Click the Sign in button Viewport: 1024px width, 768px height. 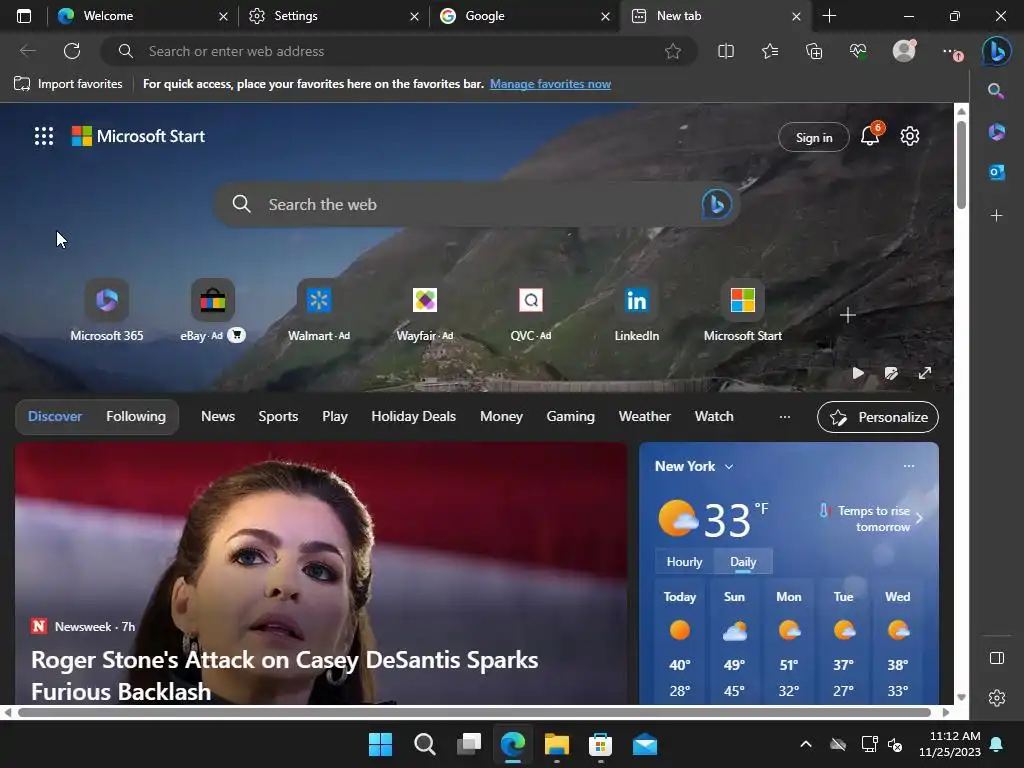814,137
